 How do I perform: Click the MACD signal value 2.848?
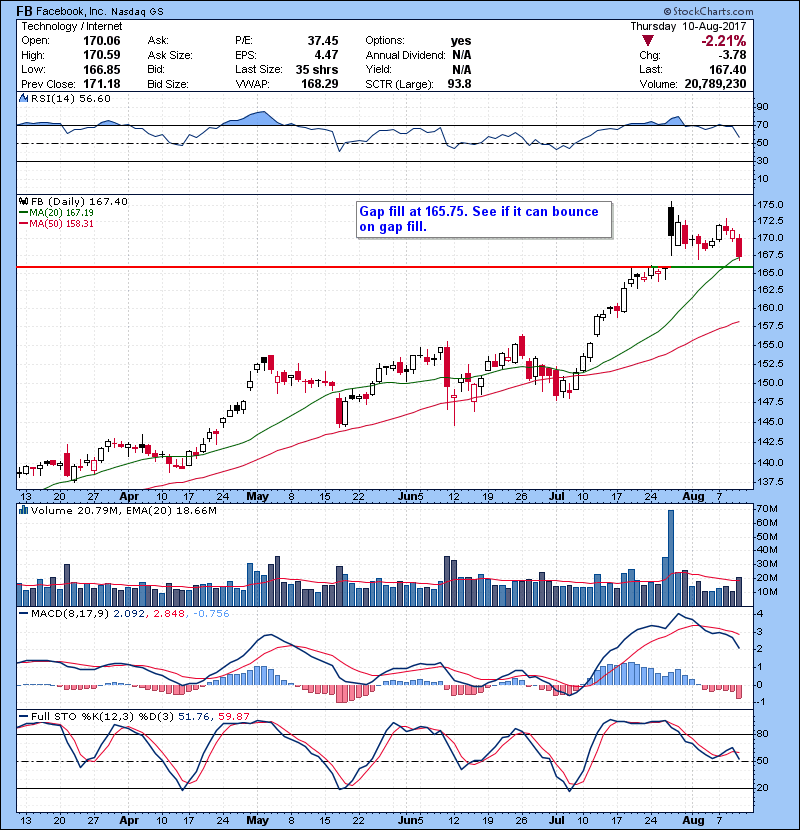(x=169, y=614)
